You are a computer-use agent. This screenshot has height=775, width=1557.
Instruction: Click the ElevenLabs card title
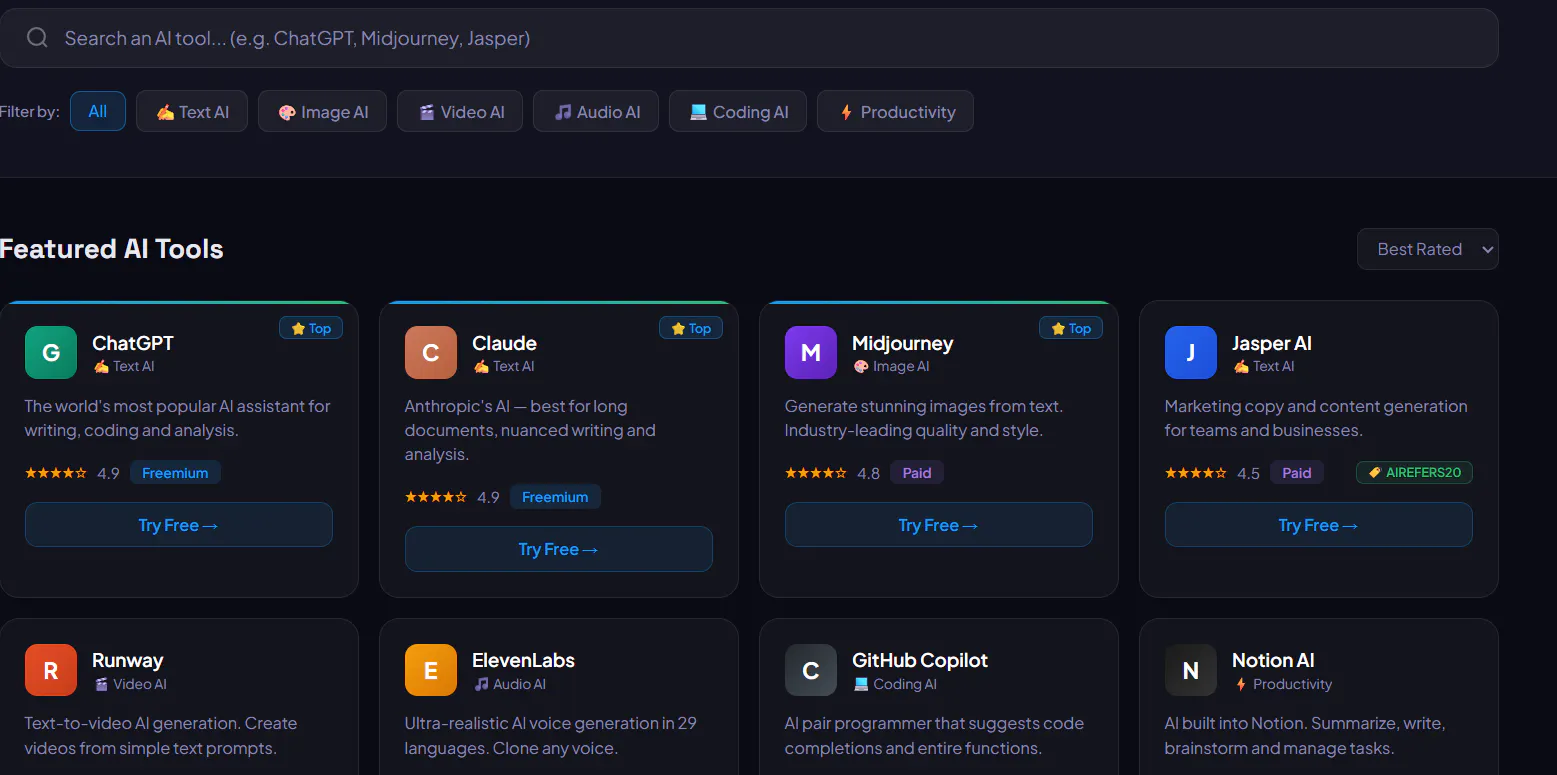click(x=523, y=660)
